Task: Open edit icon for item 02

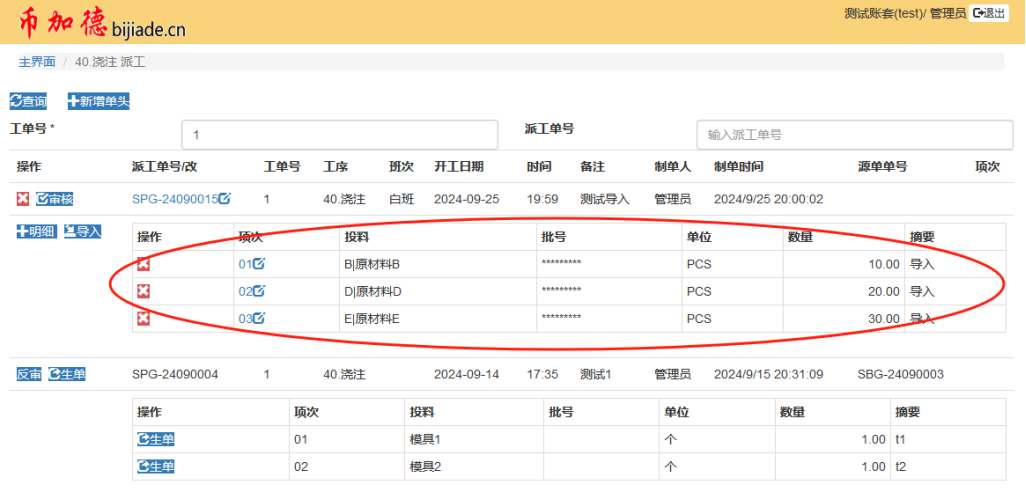Action: 259,291
